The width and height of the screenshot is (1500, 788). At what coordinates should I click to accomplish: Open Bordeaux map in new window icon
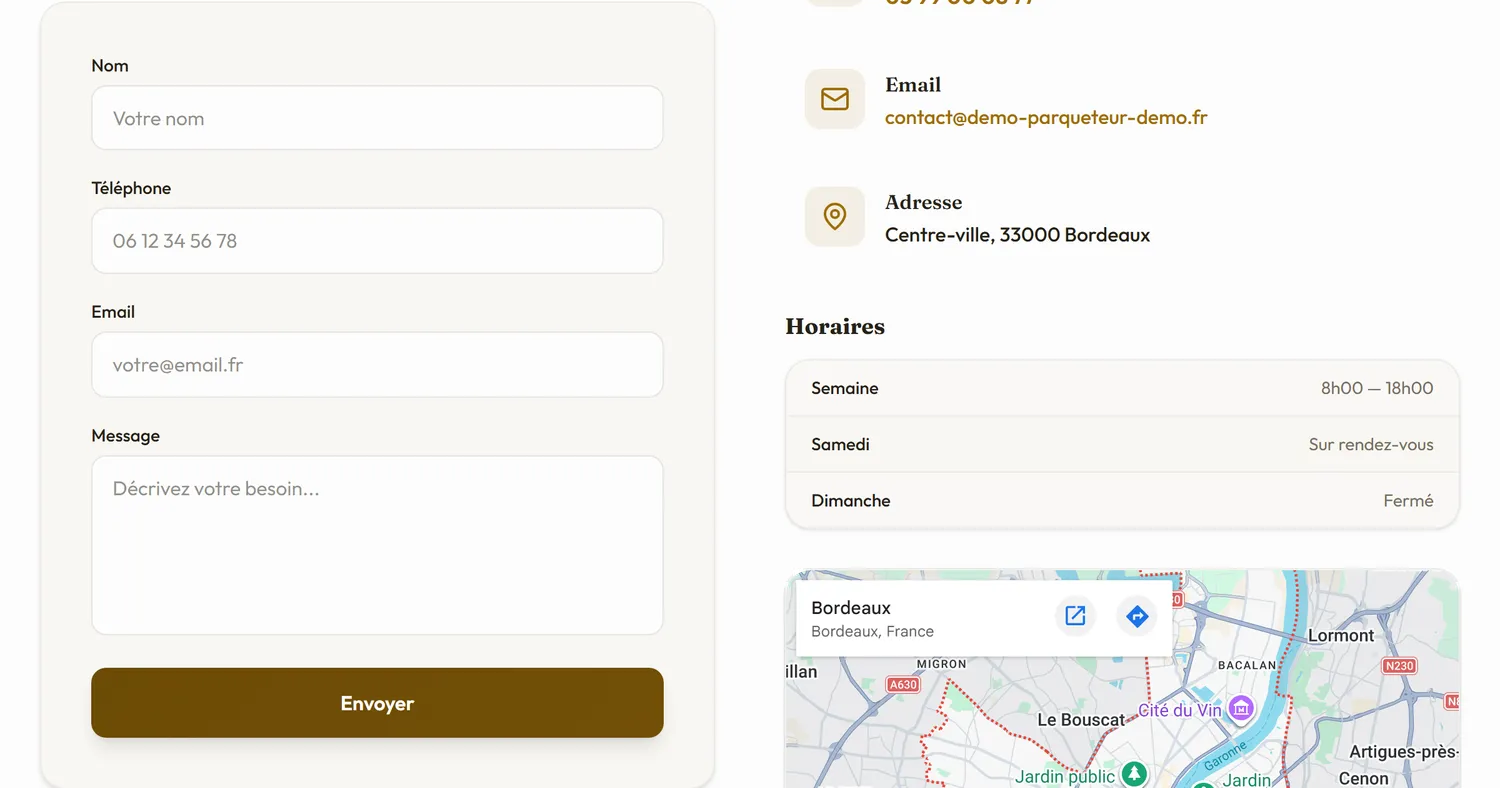(x=1075, y=616)
